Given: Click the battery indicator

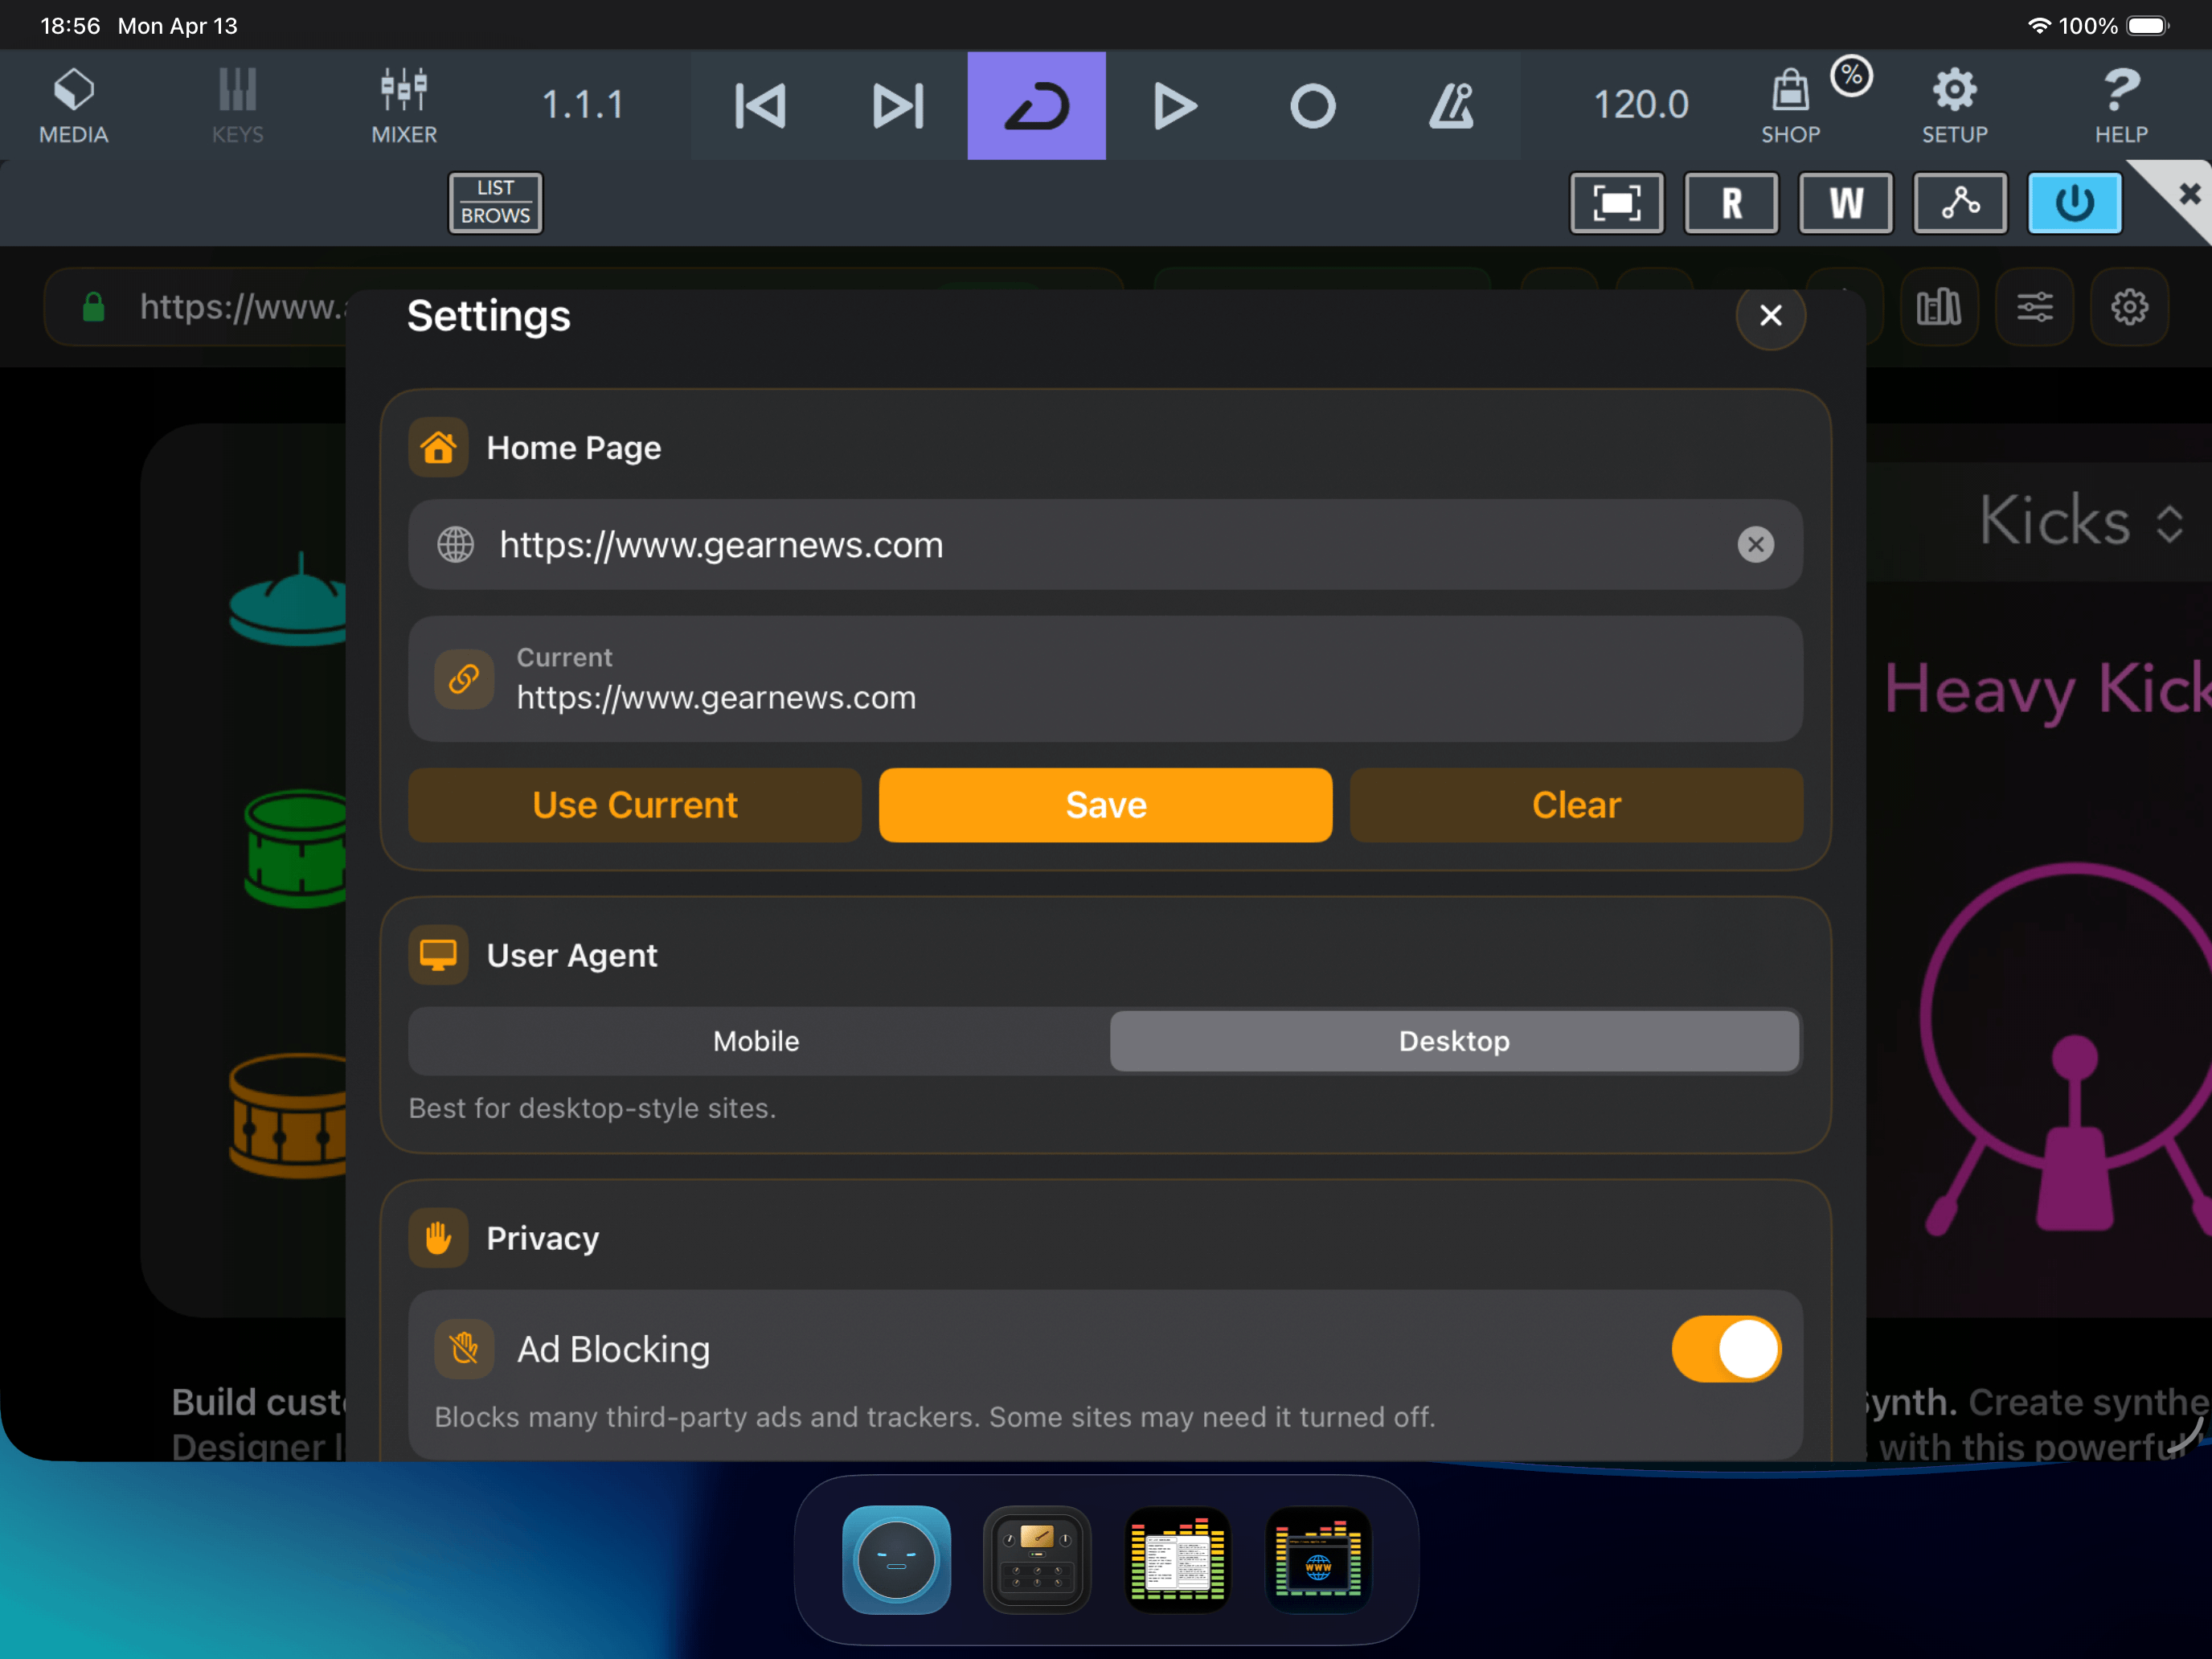Looking at the screenshot, I should point(2147,26).
